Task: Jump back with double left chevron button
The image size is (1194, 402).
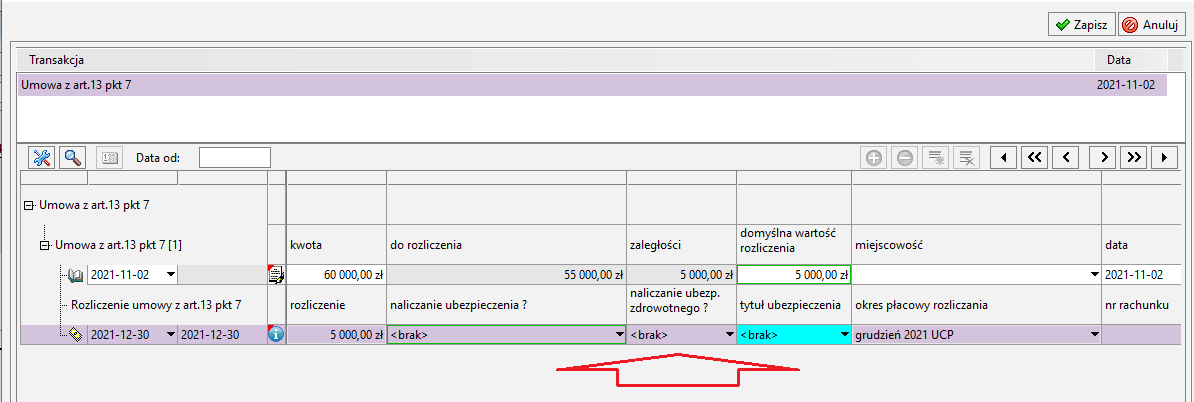Action: pyautogui.click(x=1033, y=158)
